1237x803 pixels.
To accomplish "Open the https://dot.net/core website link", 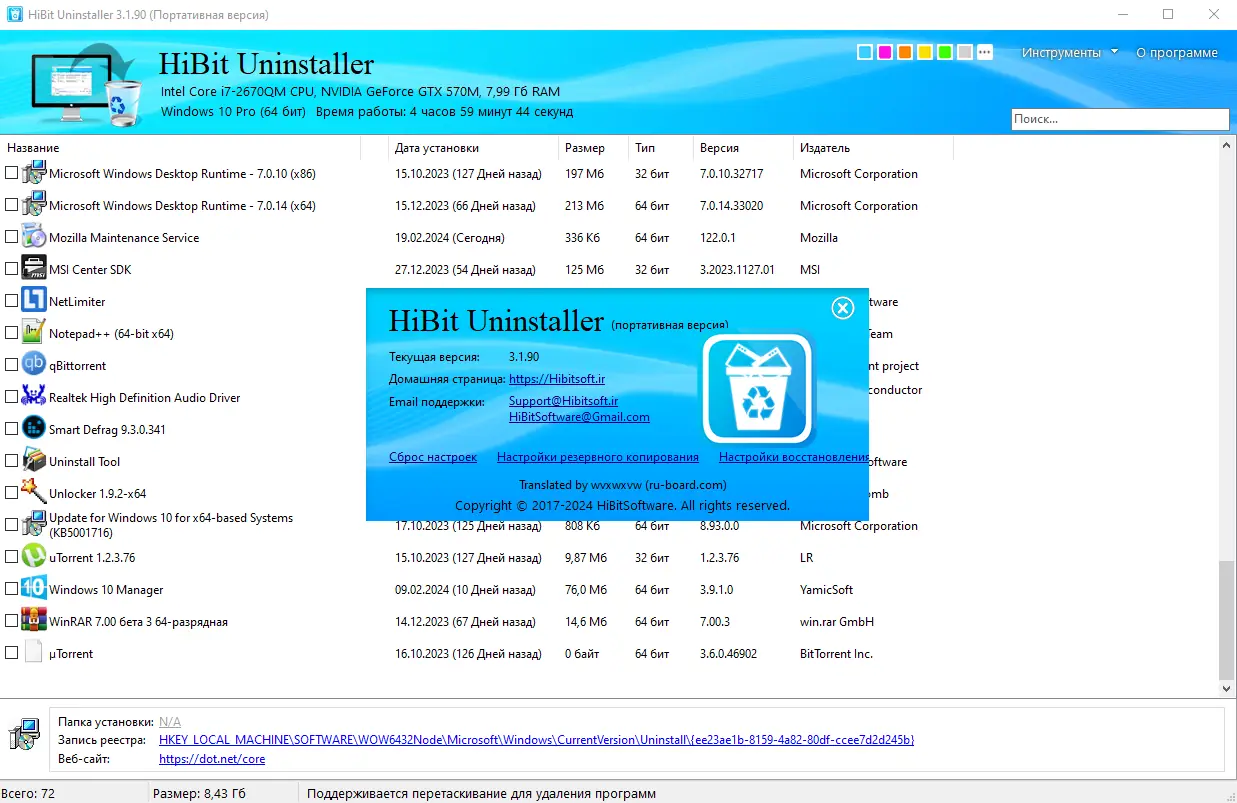I will pyautogui.click(x=212, y=759).
